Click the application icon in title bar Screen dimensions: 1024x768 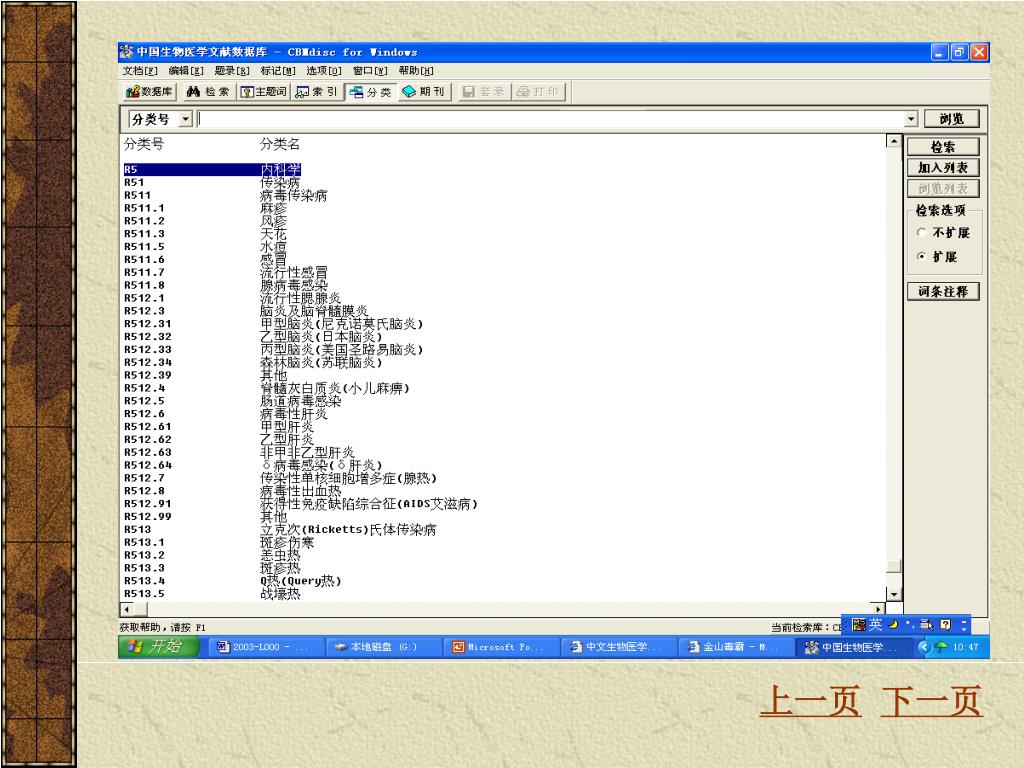coord(127,52)
